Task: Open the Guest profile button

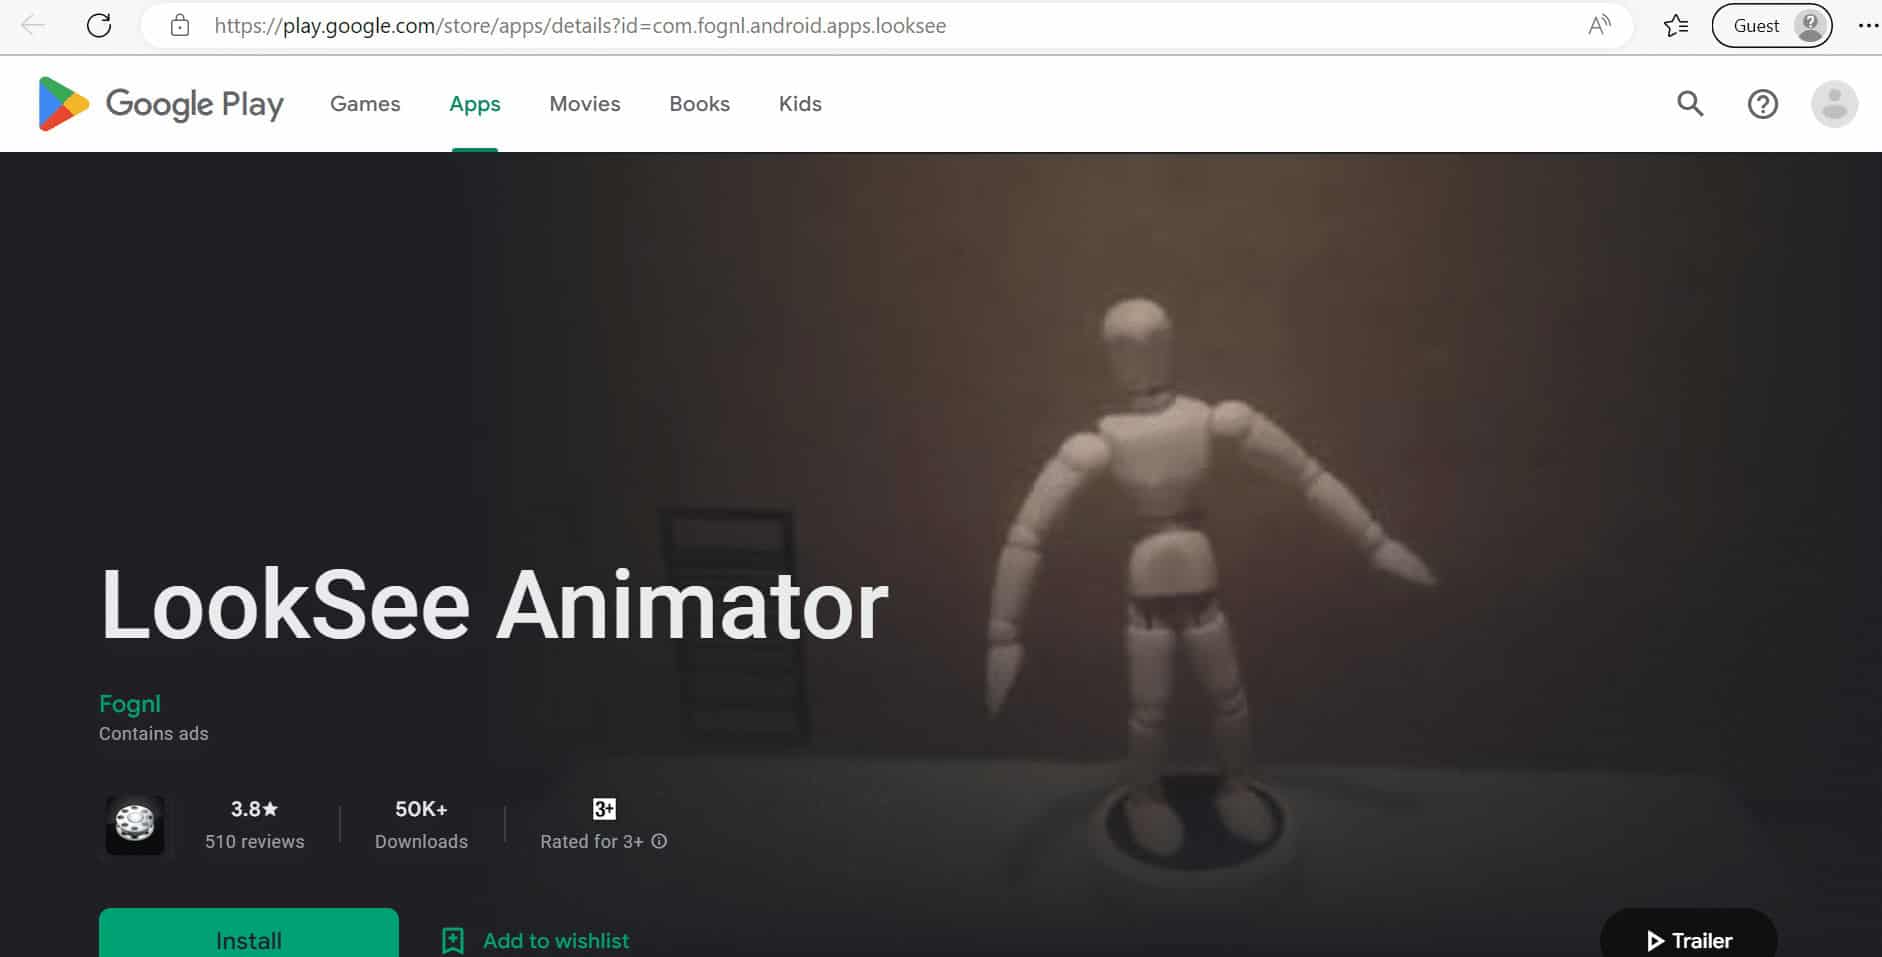Action: [1772, 25]
